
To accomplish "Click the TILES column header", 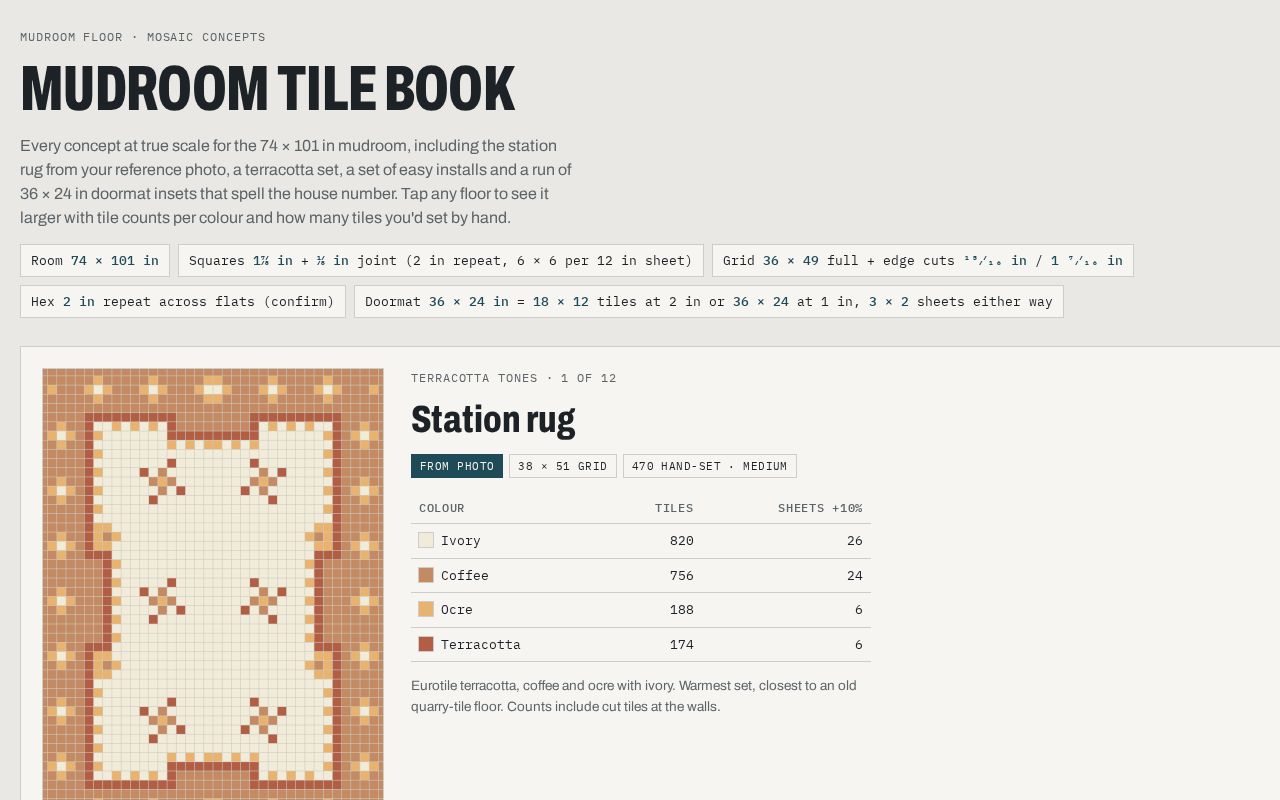I will [x=674, y=508].
